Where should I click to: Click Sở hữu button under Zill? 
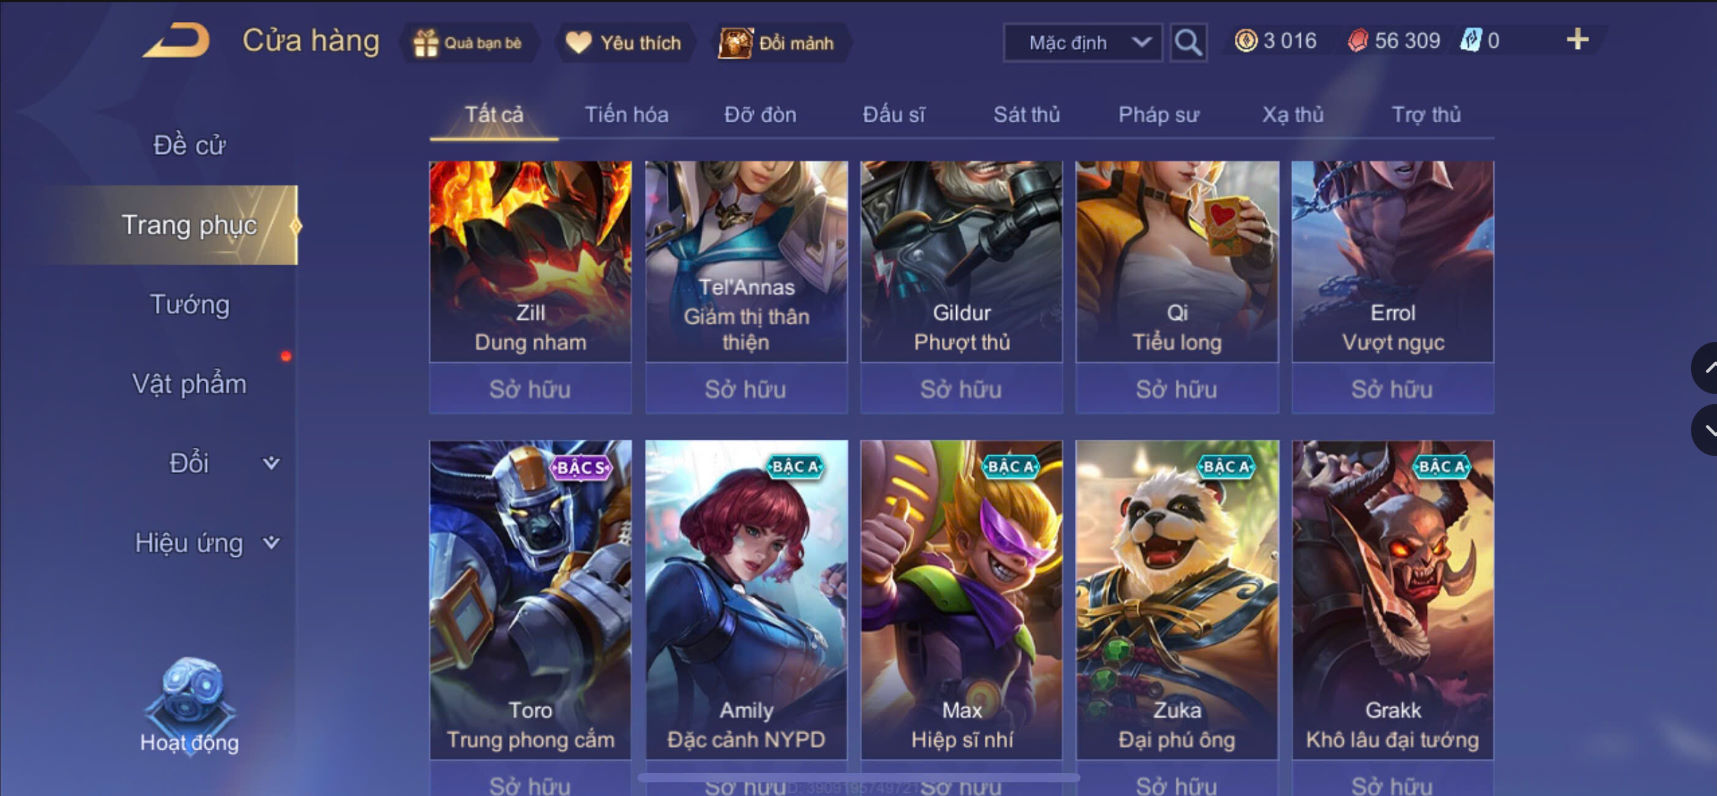[530, 389]
